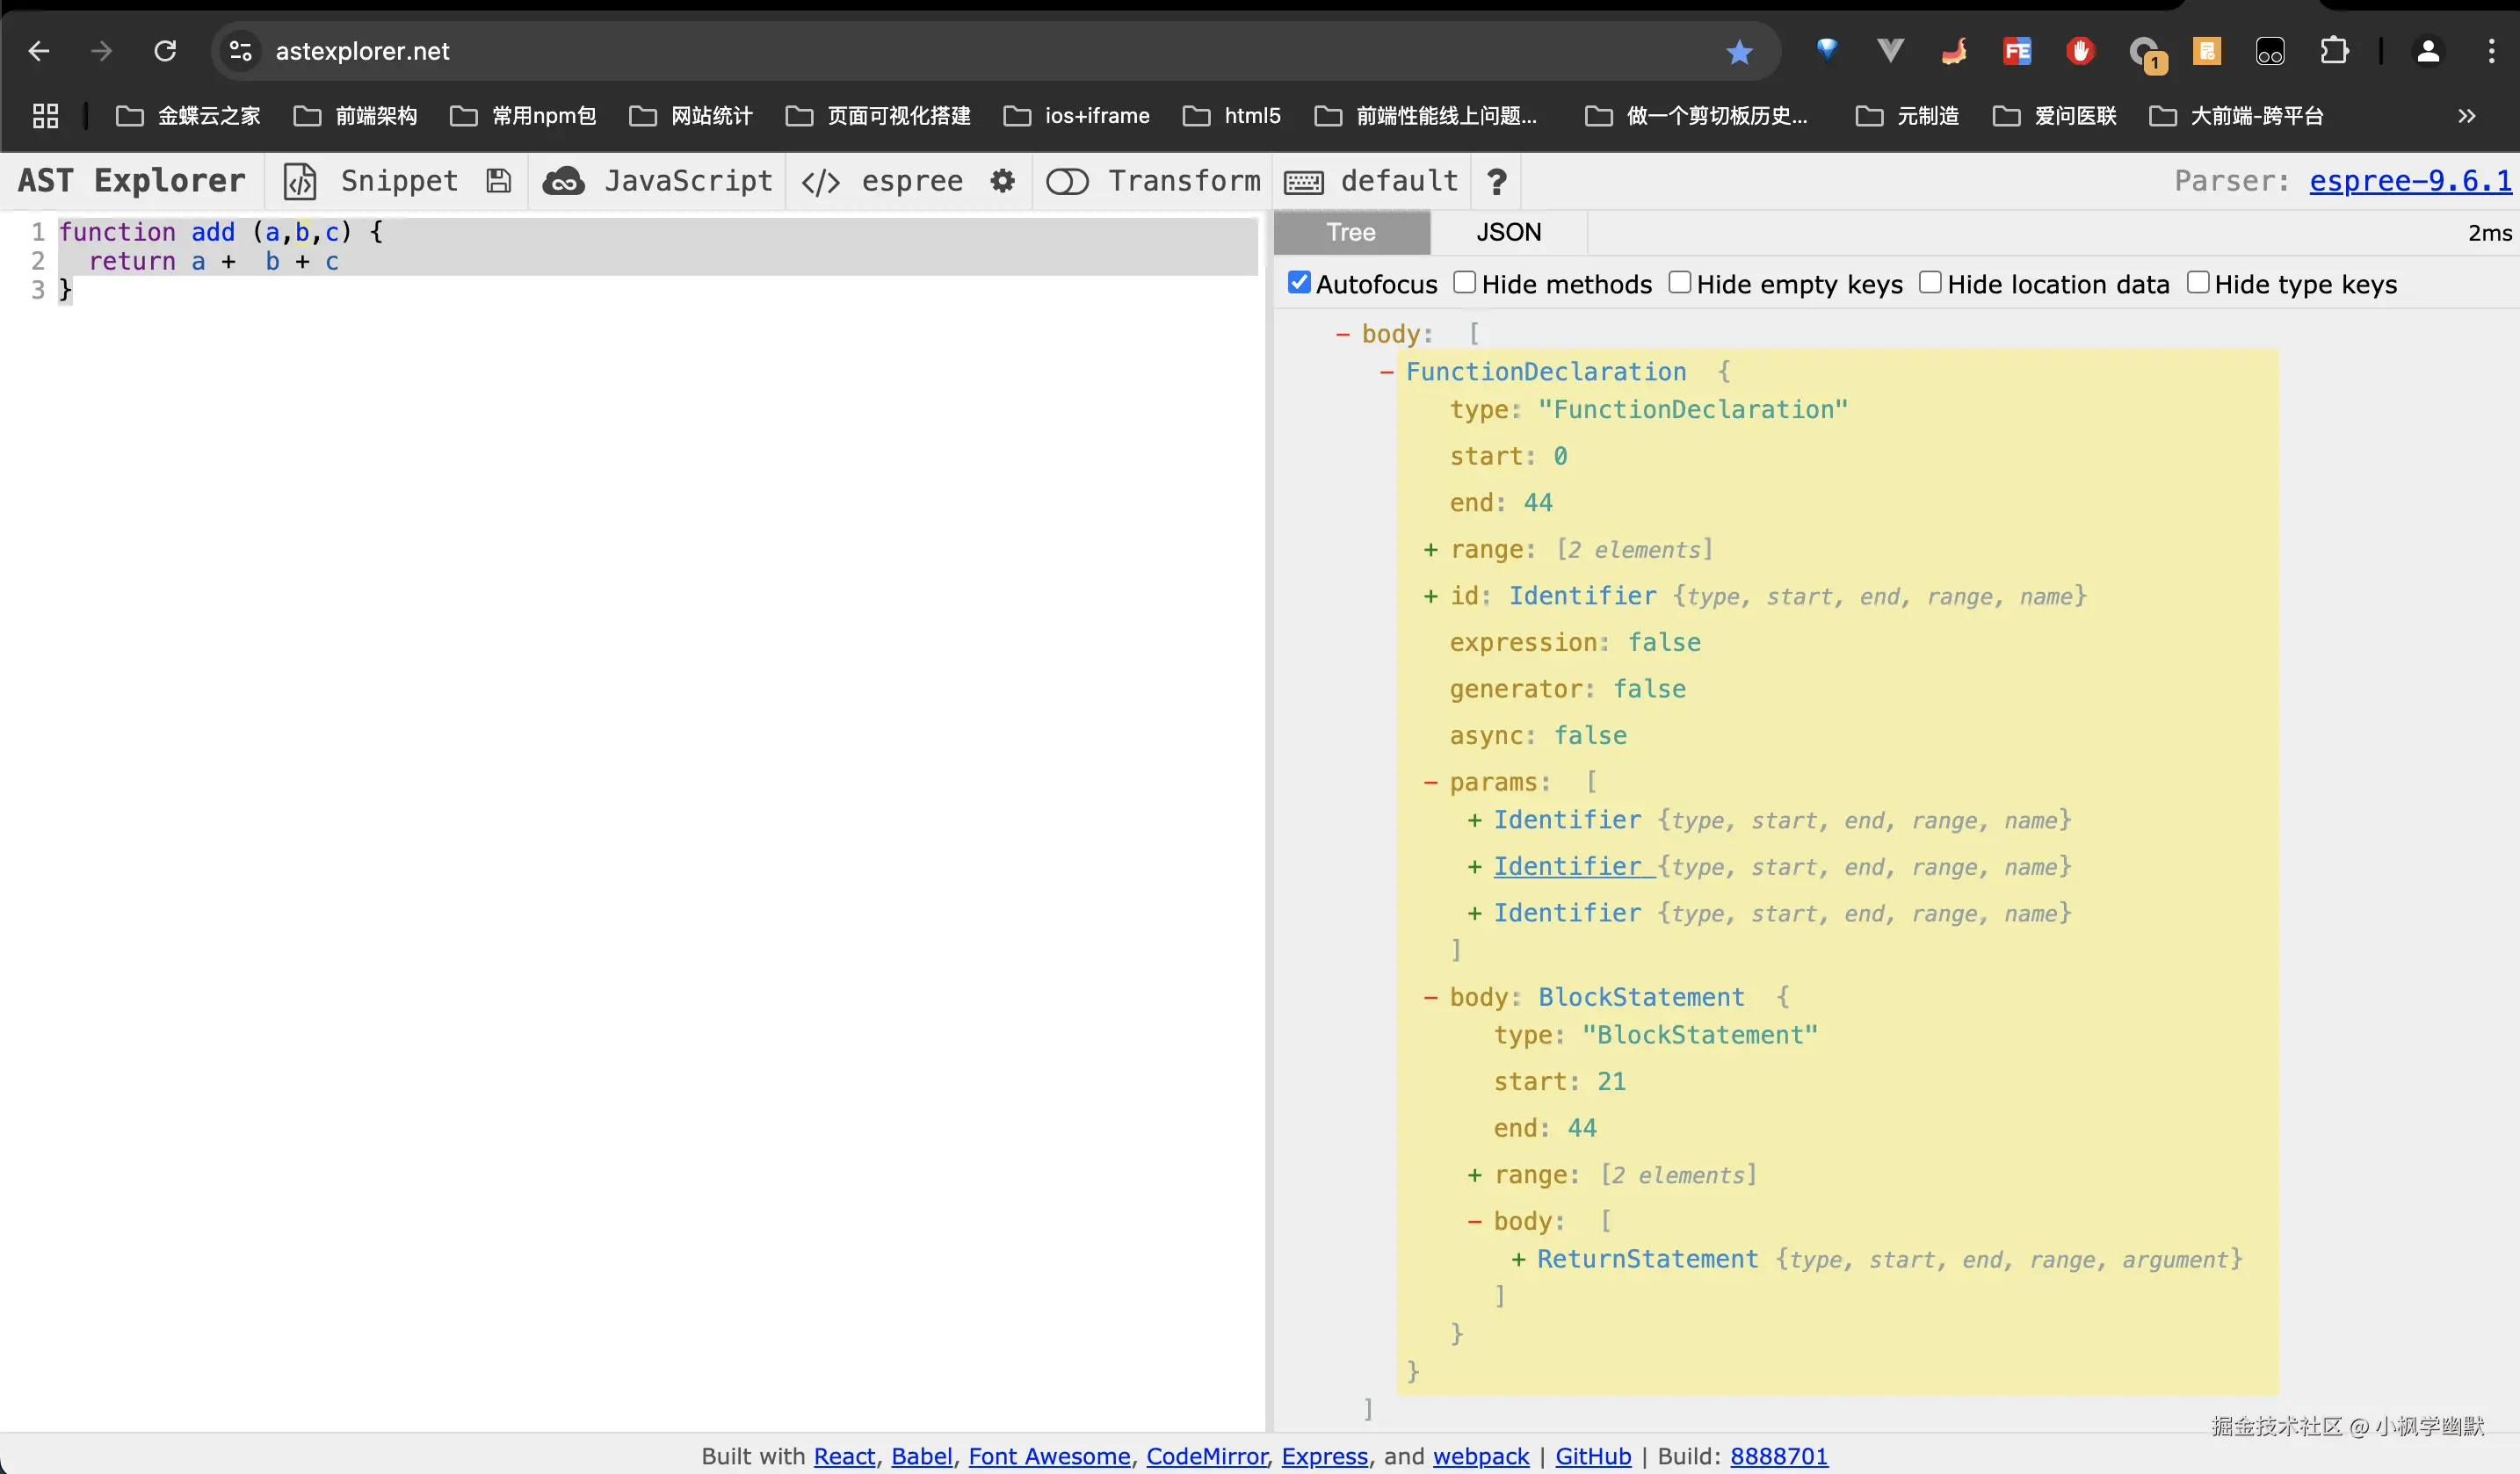The width and height of the screenshot is (2520, 1474).
Task: Click the parser settings gear icon
Action: pos(1002,181)
